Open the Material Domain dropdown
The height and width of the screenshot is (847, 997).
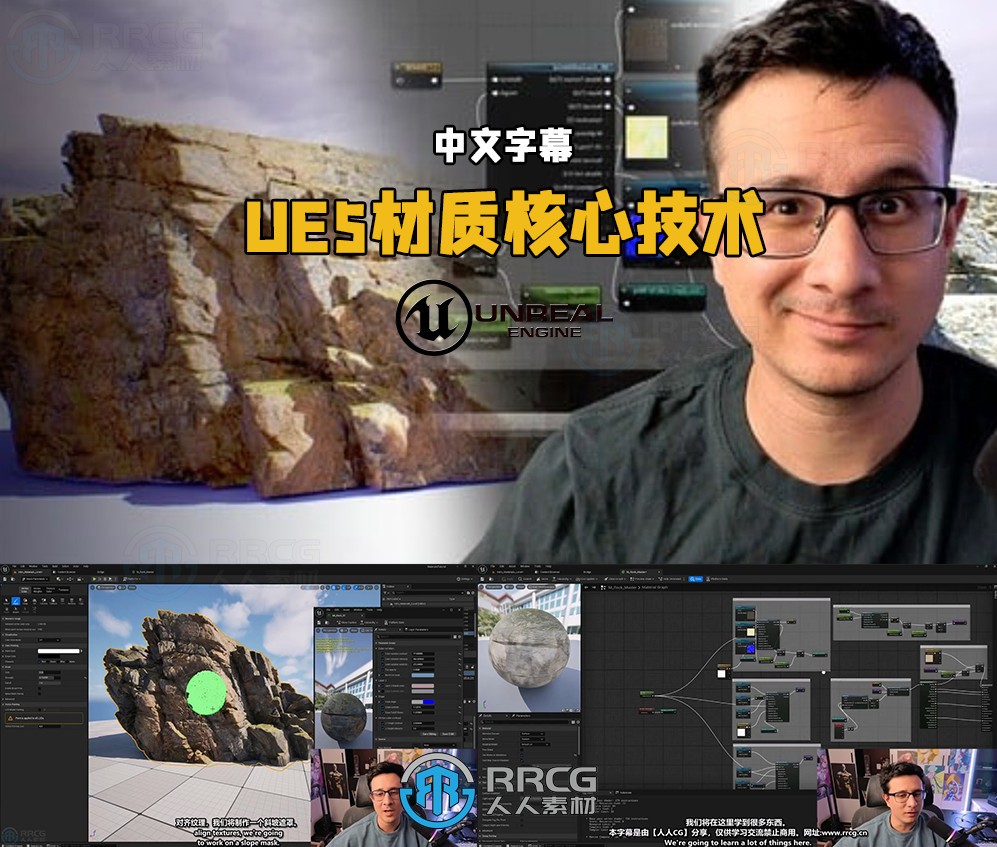pos(532,734)
